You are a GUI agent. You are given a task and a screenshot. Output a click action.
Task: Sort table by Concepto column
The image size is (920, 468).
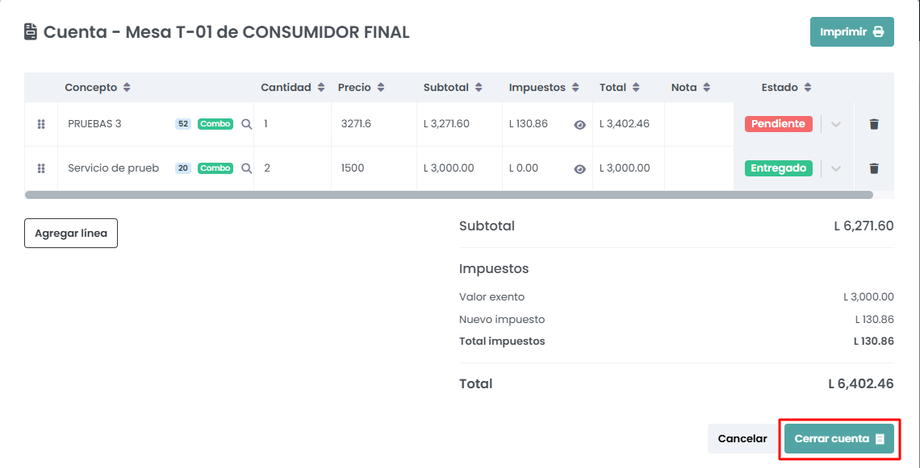[x=98, y=88]
